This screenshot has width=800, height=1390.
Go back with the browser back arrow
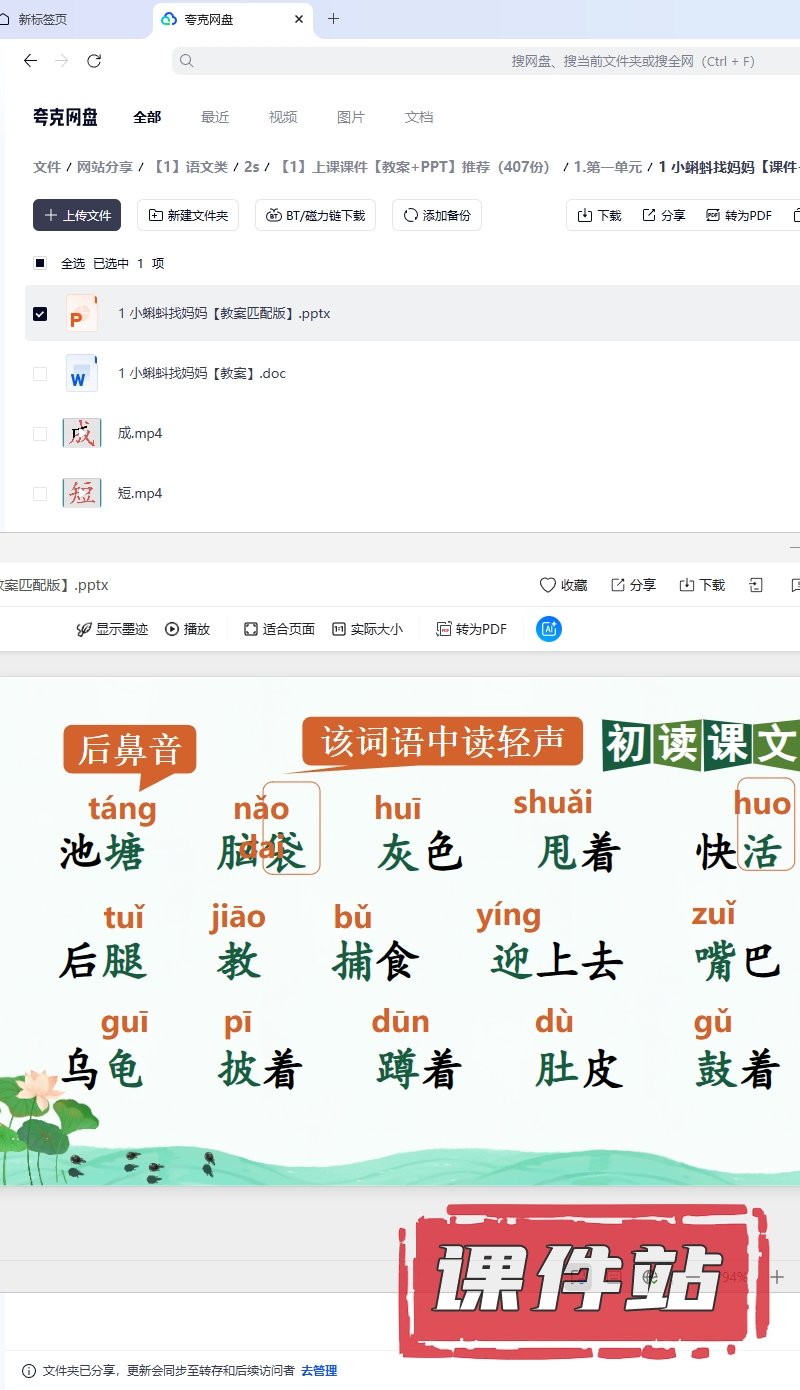[30, 61]
